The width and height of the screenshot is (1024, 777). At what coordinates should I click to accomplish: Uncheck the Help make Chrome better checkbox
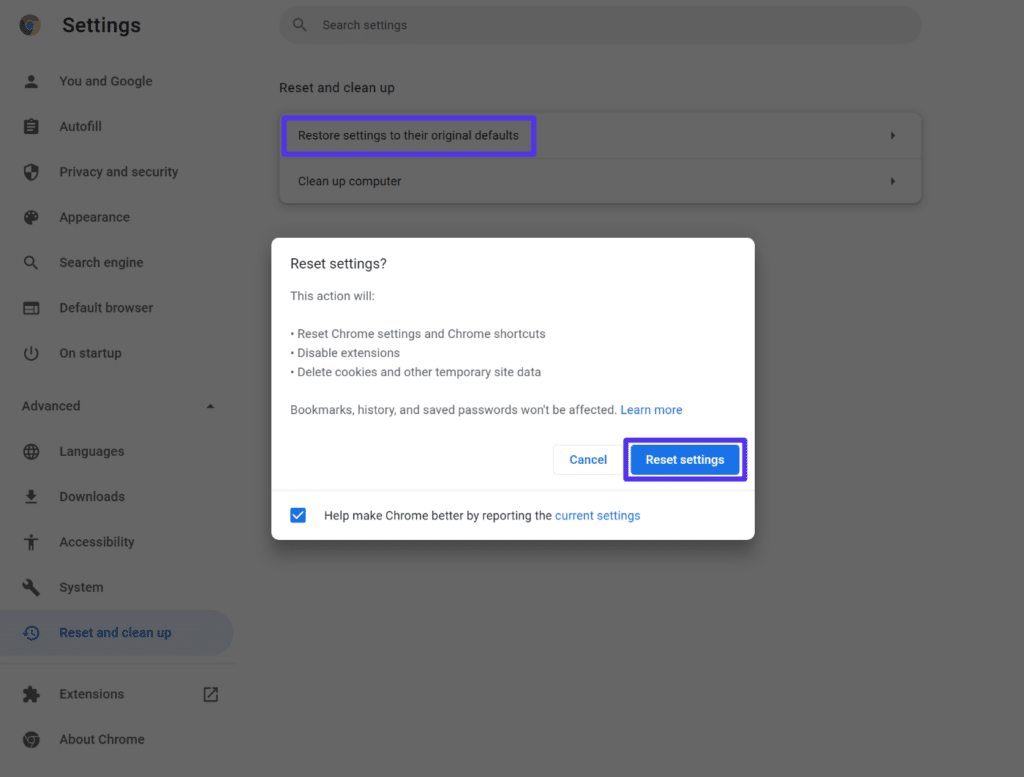point(298,514)
